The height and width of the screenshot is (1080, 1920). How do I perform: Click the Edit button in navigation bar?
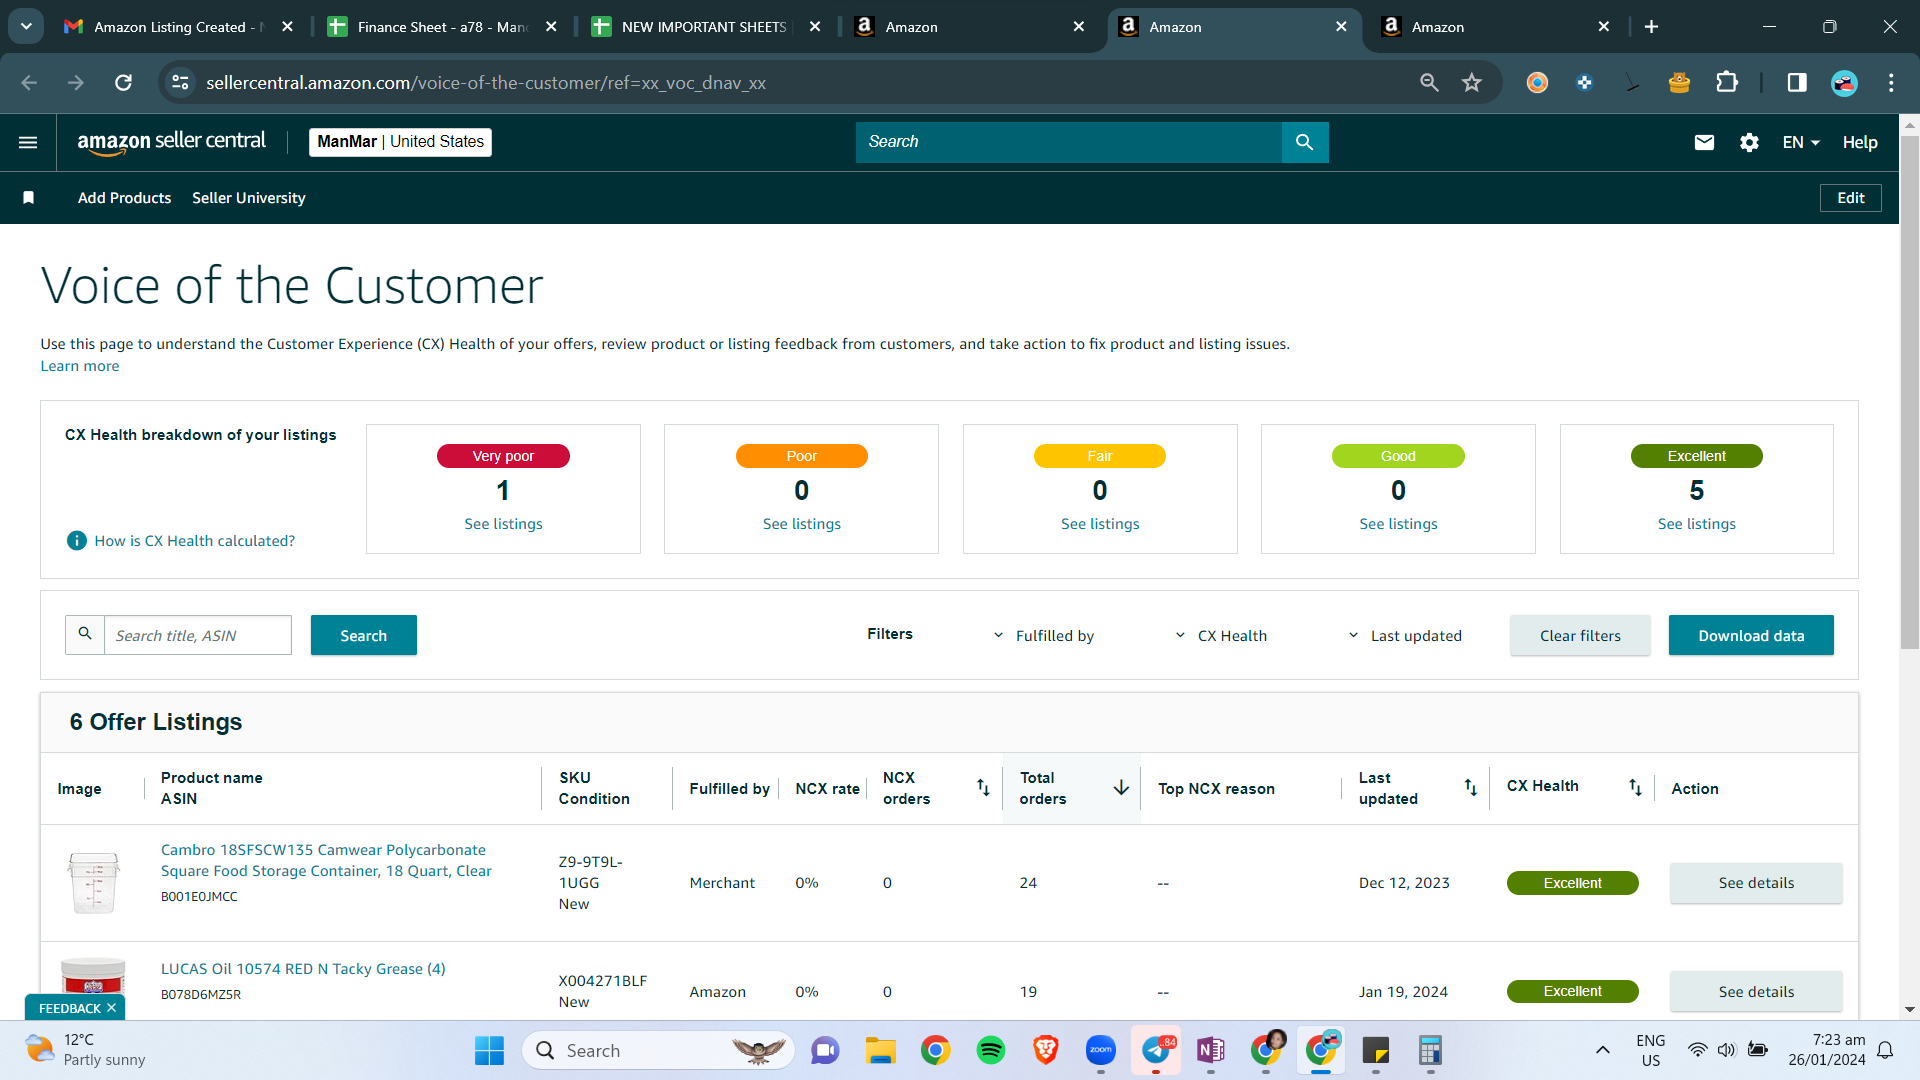pos(1850,198)
